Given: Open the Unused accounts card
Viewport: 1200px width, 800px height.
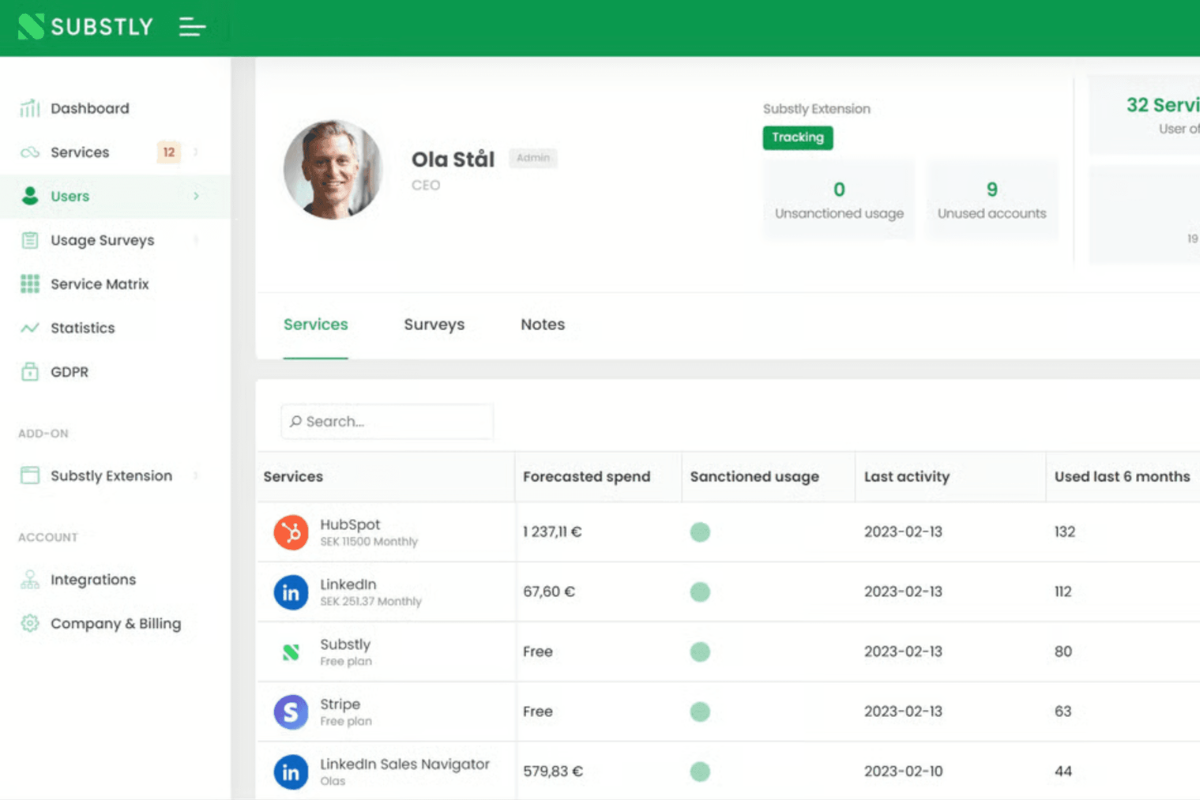Looking at the screenshot, I should tap(992, 199).
